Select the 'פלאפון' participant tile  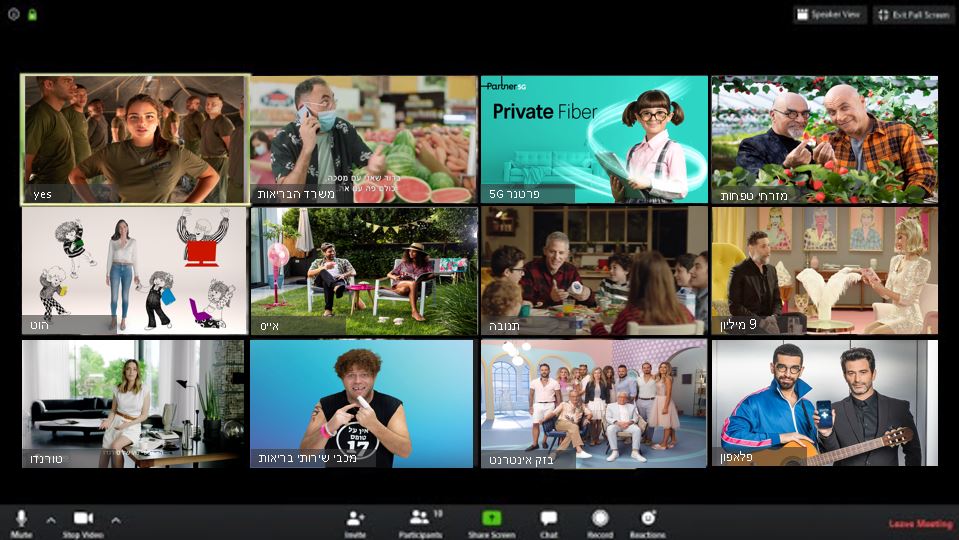pyautogui.click(x=824, y=403)
